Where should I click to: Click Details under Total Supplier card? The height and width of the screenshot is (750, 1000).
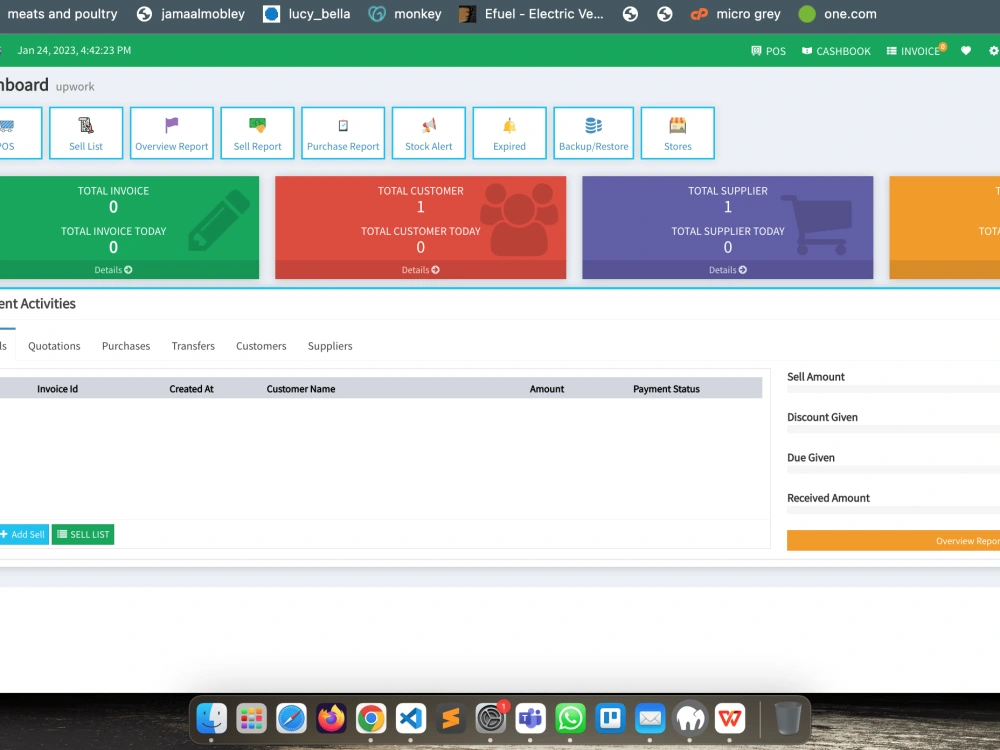[728, 270]
